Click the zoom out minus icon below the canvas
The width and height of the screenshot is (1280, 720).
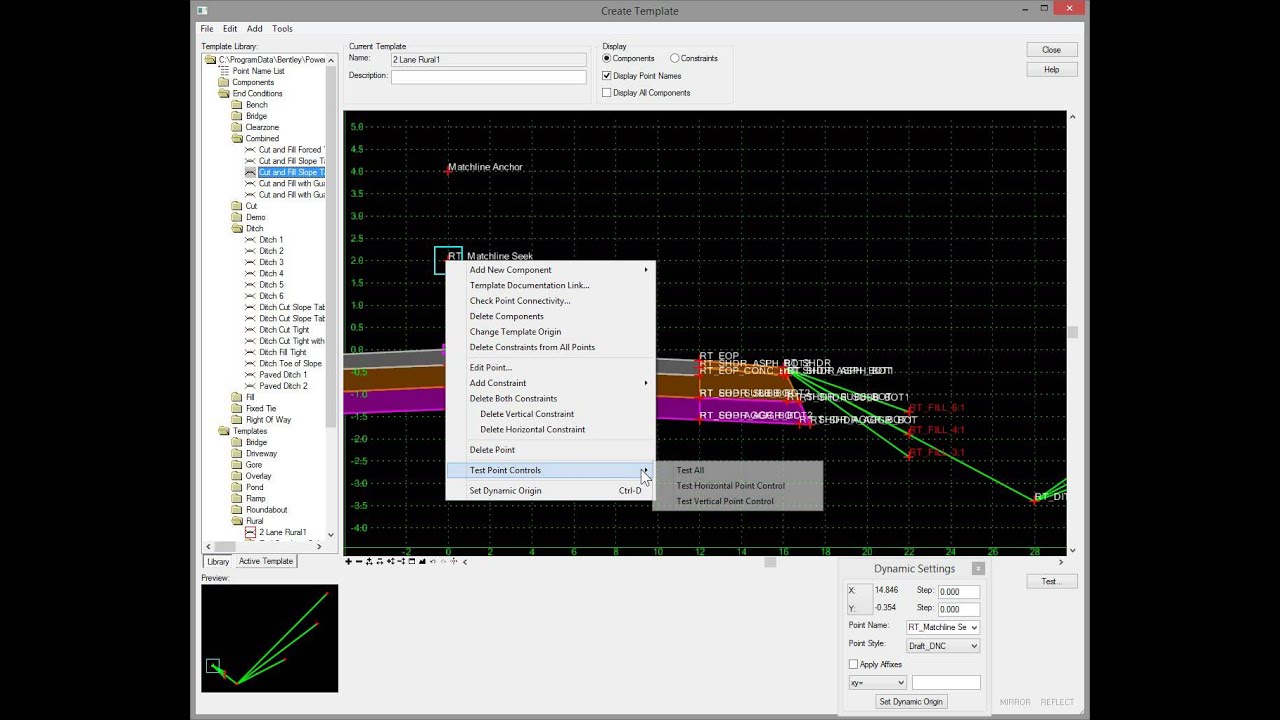click(359, 562)
